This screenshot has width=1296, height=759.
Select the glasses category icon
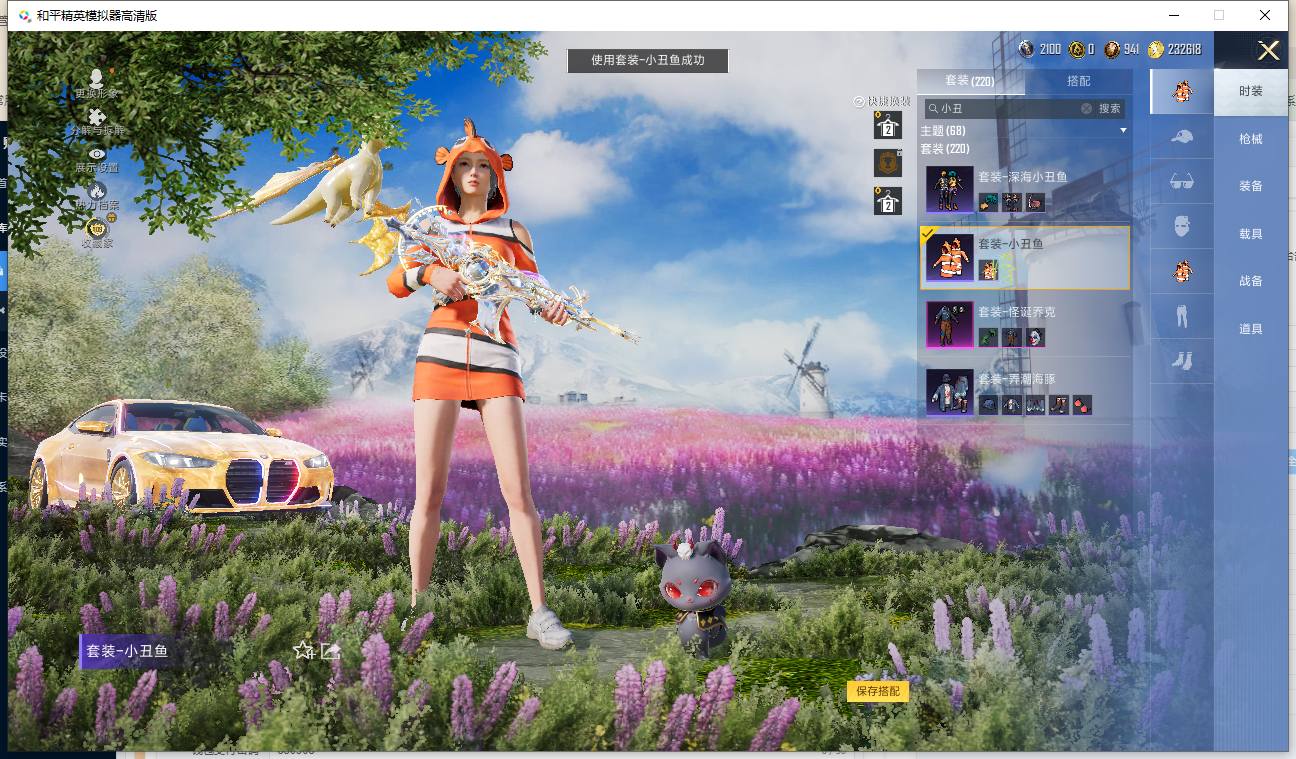click(x=1182, y=181)
